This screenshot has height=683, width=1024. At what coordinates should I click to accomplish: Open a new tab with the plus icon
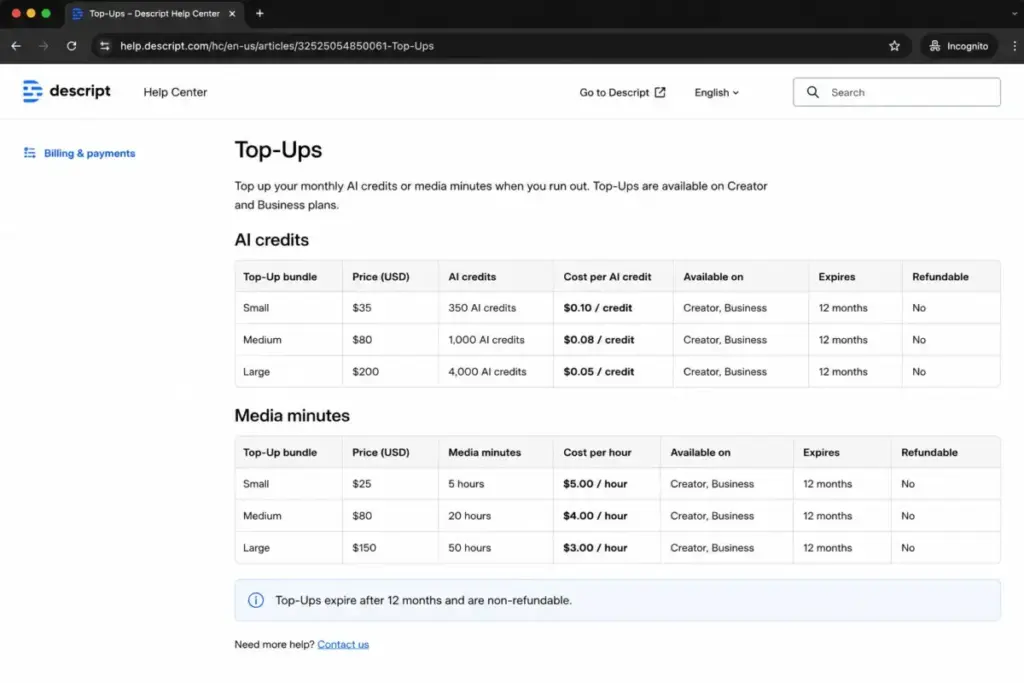coord(259,13)
